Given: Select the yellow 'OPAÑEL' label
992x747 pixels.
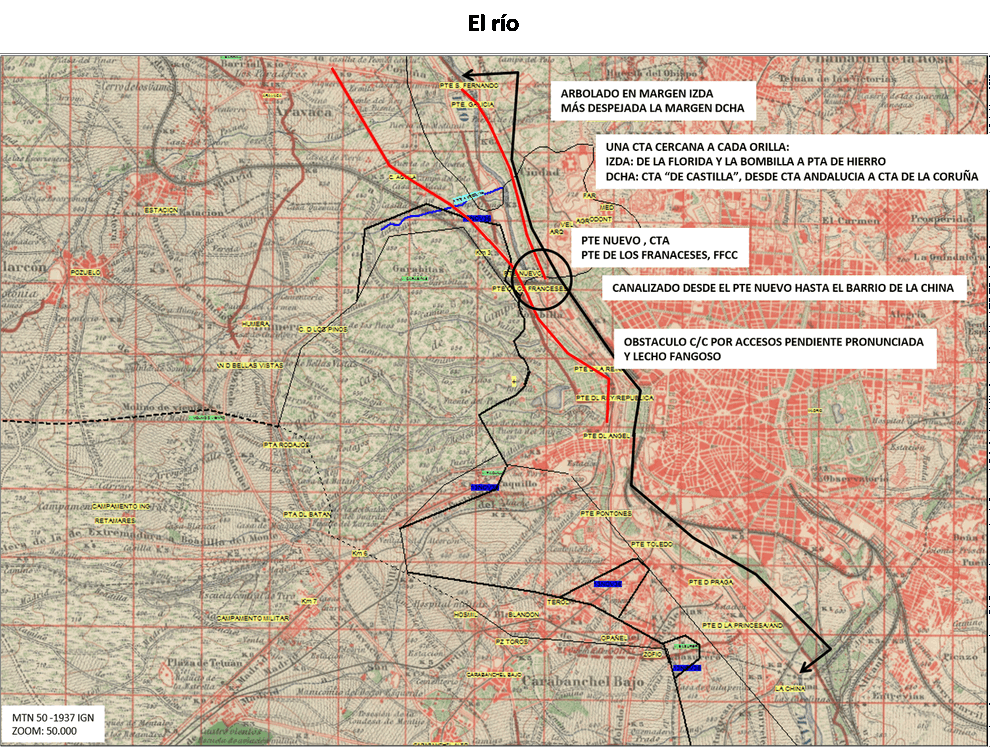Looking at the screenshot, I should (614, 638).
